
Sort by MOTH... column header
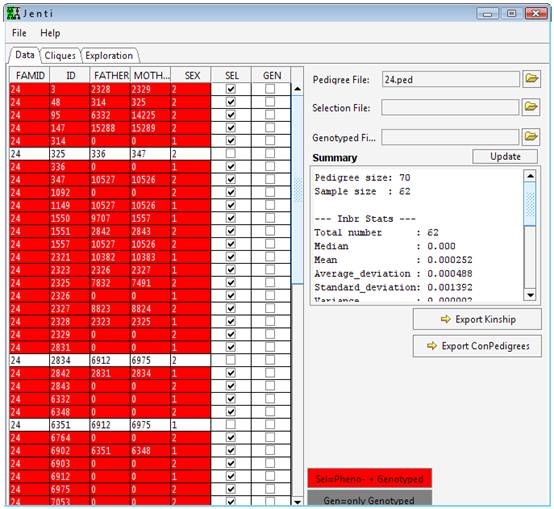coord(151,75)
